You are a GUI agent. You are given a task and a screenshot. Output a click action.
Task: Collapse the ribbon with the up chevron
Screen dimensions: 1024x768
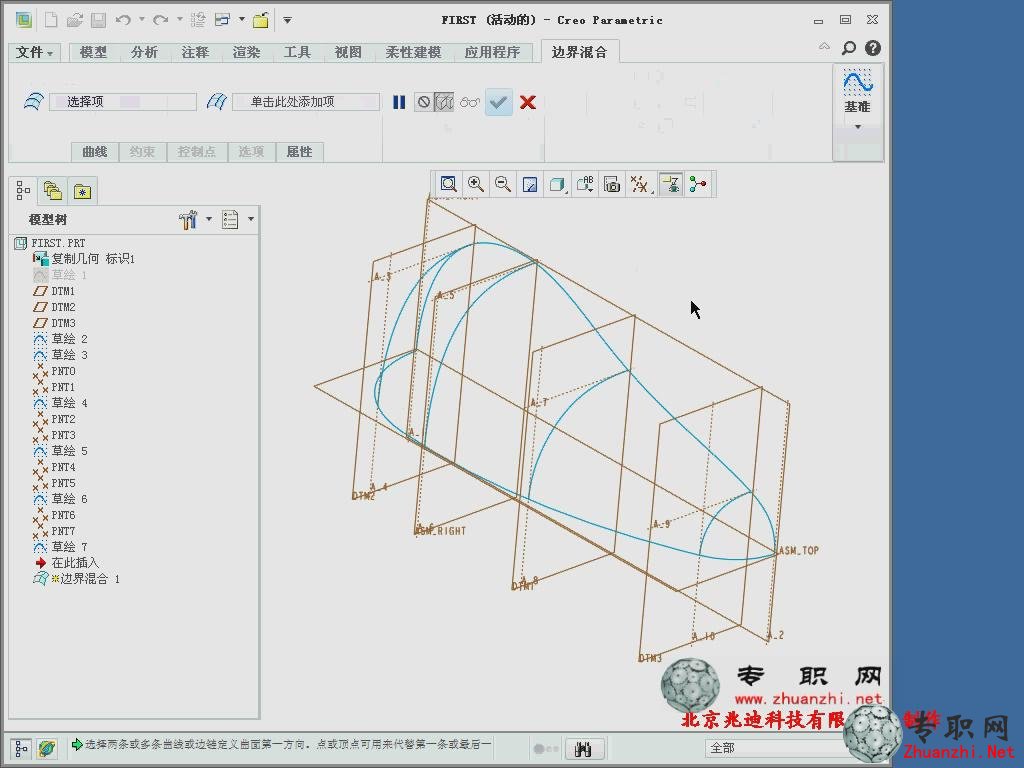coord(824,47)
